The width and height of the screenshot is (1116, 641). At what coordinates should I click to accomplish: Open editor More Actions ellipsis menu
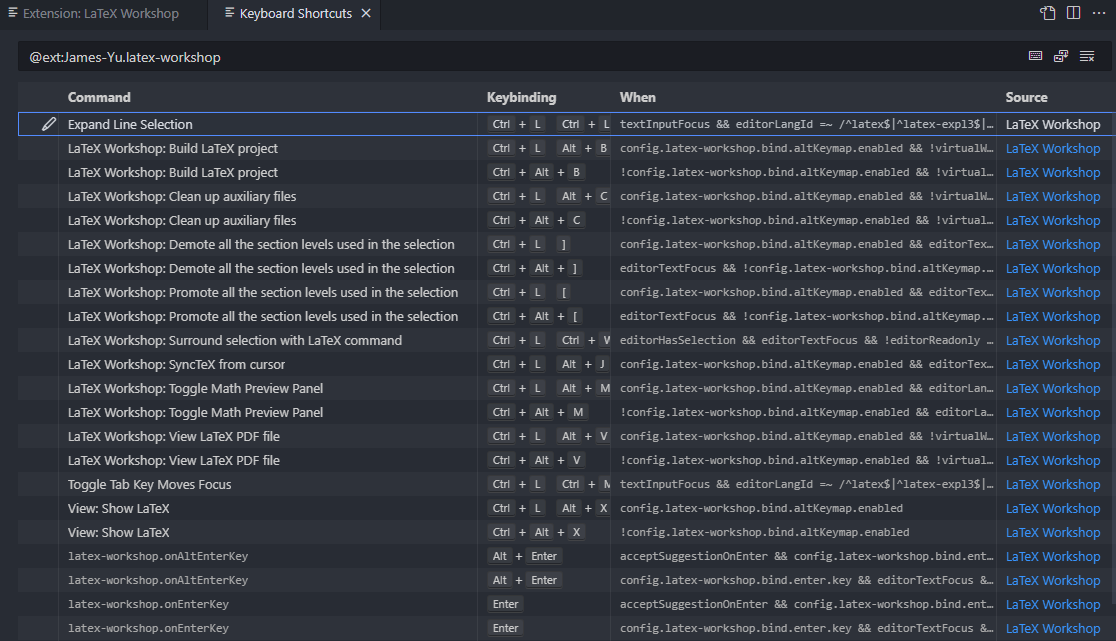[1099, 13]
